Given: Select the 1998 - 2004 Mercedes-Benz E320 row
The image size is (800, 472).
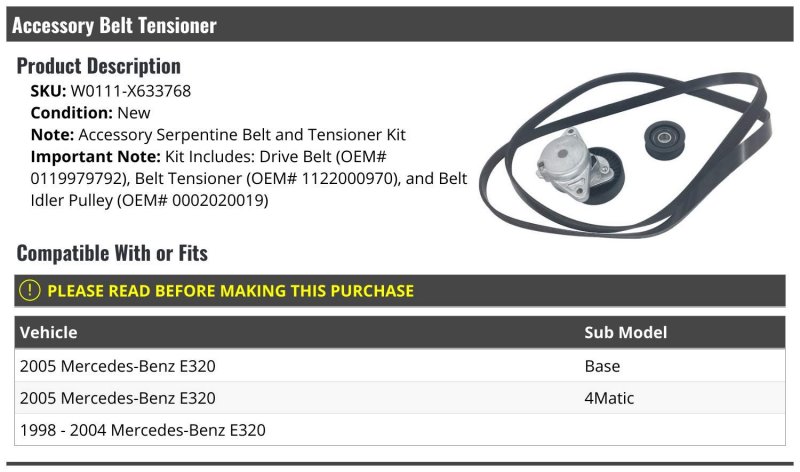Looking at the screenshot, I should click(400, 430).
